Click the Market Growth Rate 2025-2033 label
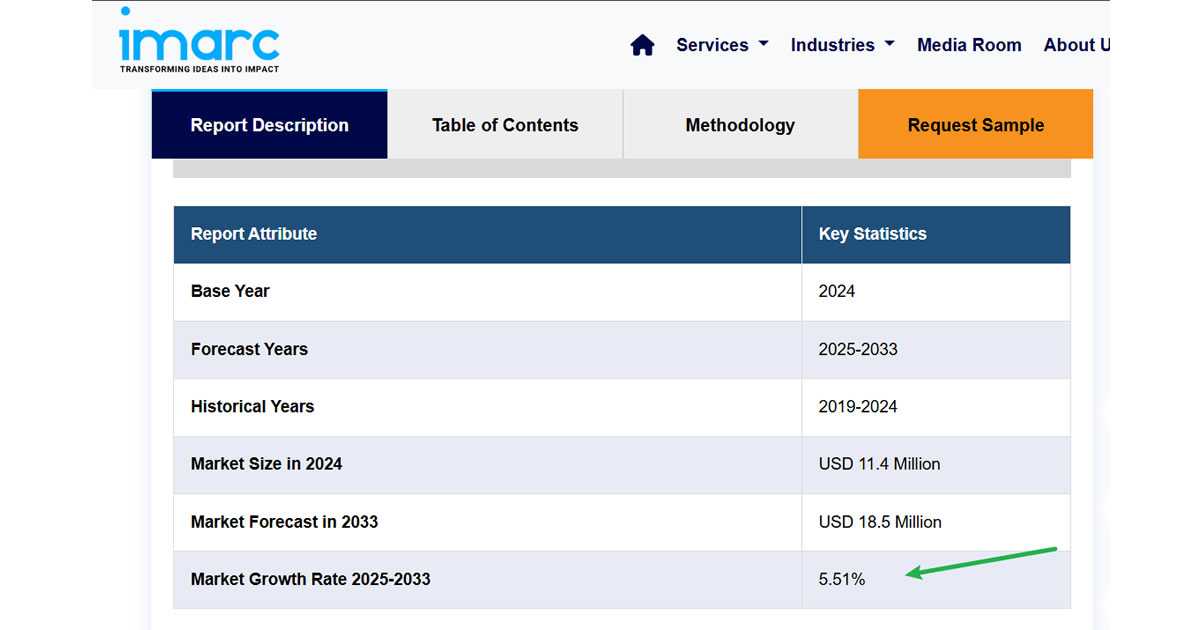The width and height of the screenshot is (1200, 630). click(x=311, y=579)
